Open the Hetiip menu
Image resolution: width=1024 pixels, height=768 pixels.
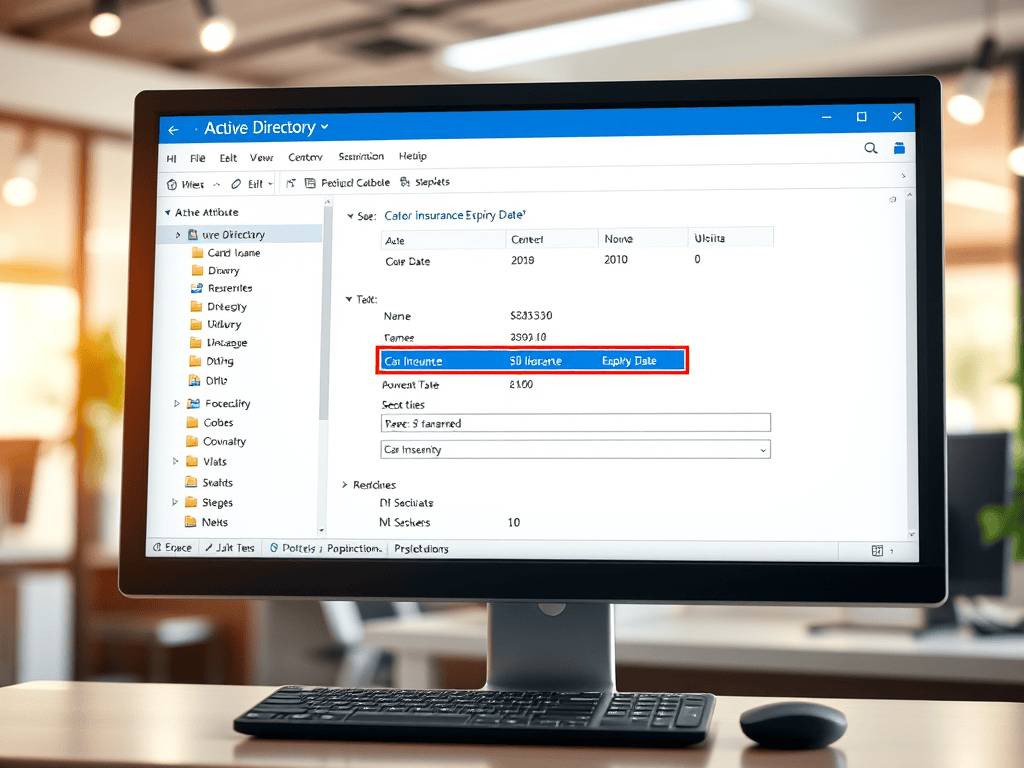(413, 156)
